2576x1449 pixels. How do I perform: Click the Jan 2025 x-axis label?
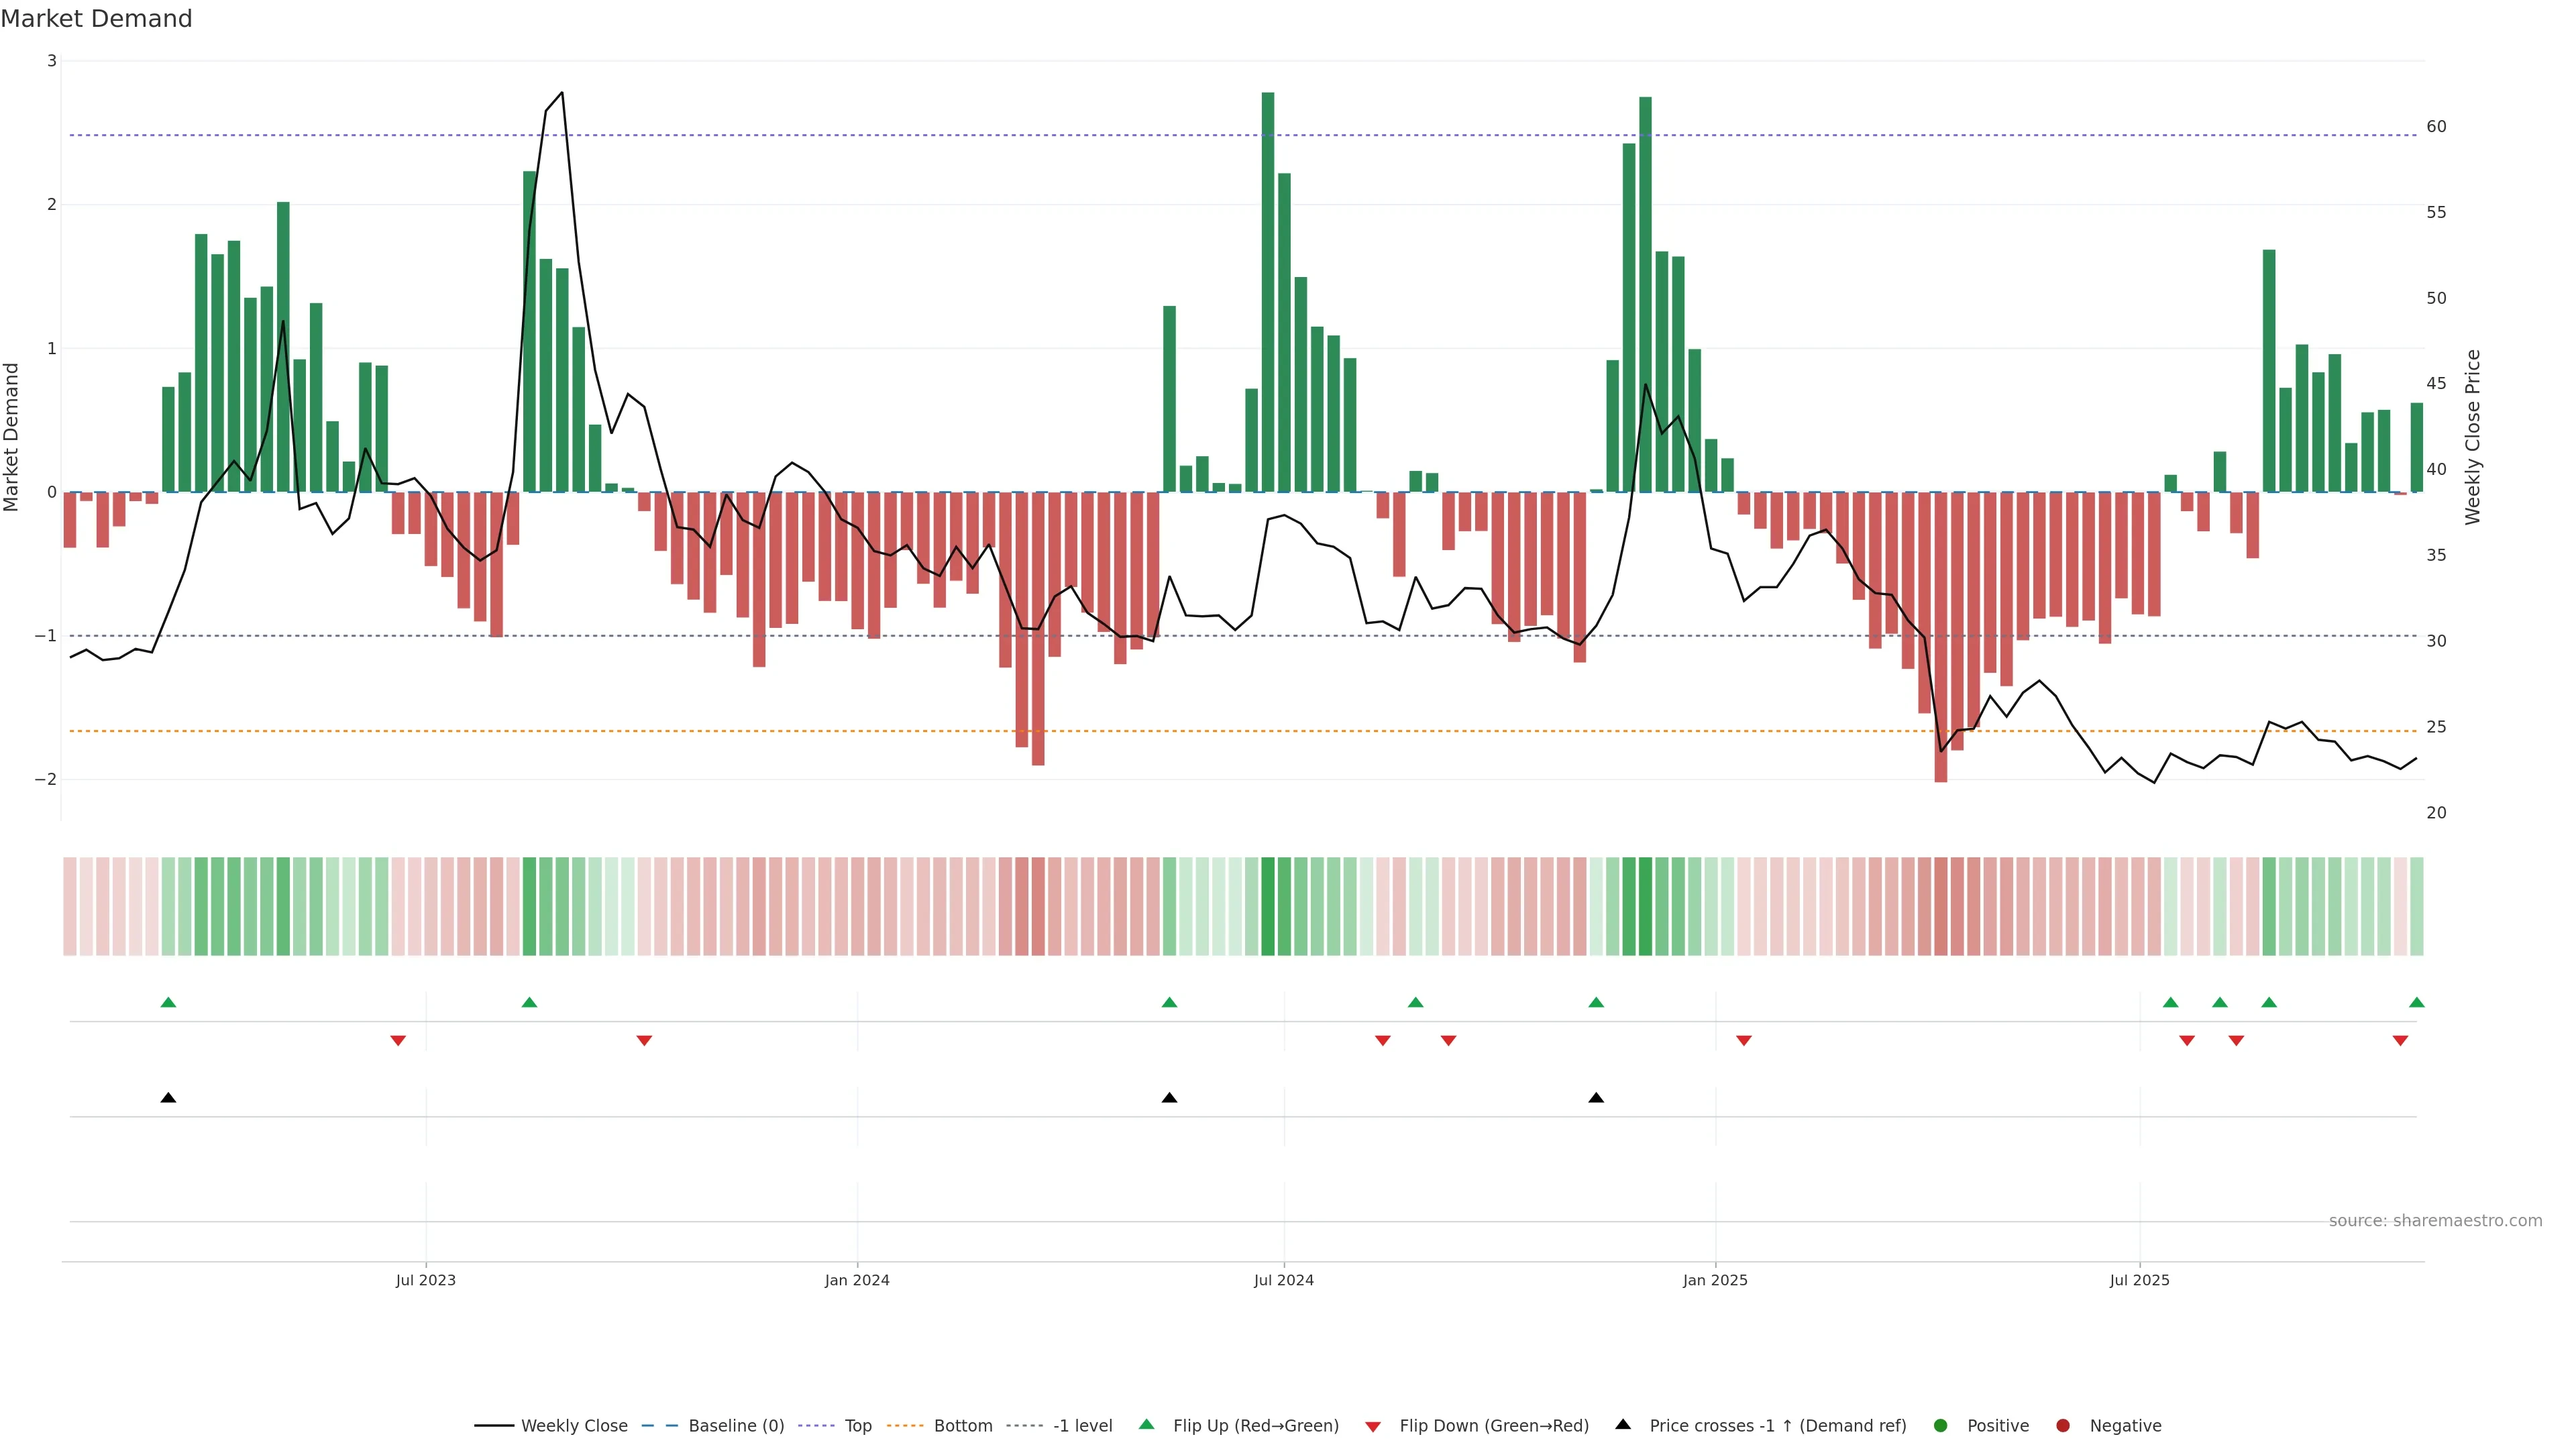tap(1715, 1280)
